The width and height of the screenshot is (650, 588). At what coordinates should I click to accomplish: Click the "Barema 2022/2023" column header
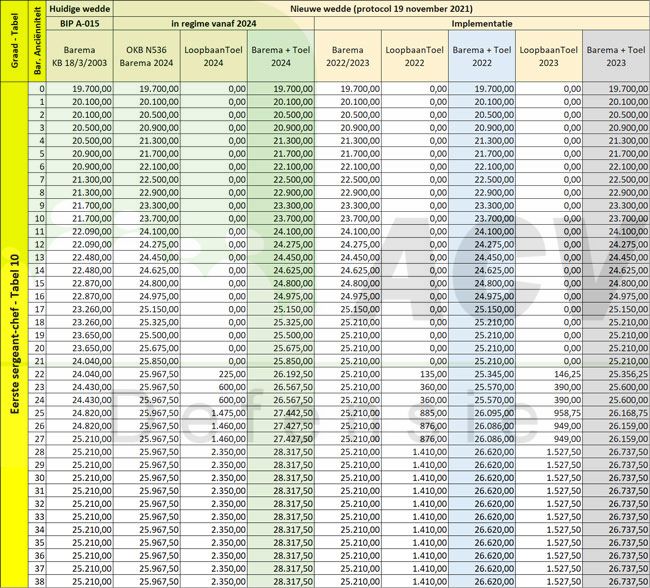(348, 56)
